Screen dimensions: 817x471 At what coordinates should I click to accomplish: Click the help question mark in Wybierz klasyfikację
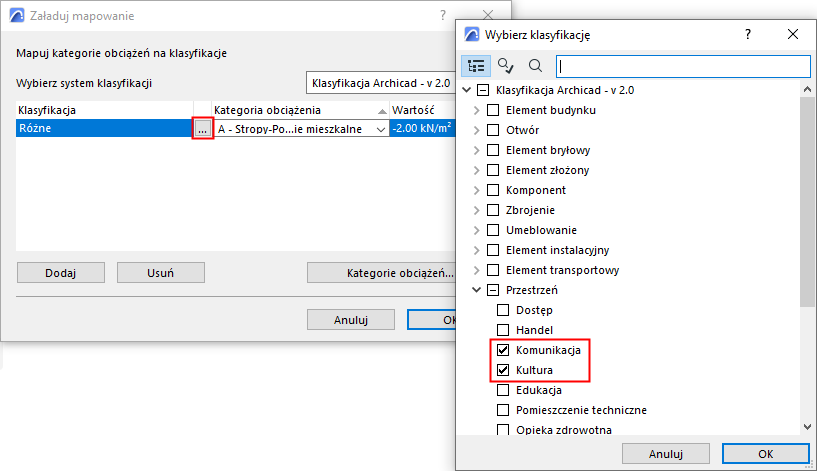pyautogui.click(x=747, y=34)
